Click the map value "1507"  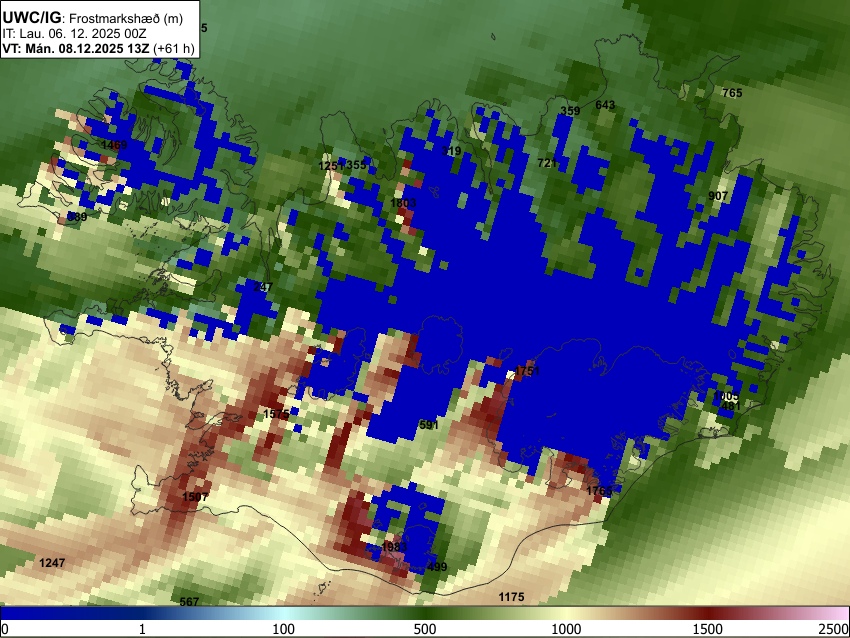click(195, 497)
